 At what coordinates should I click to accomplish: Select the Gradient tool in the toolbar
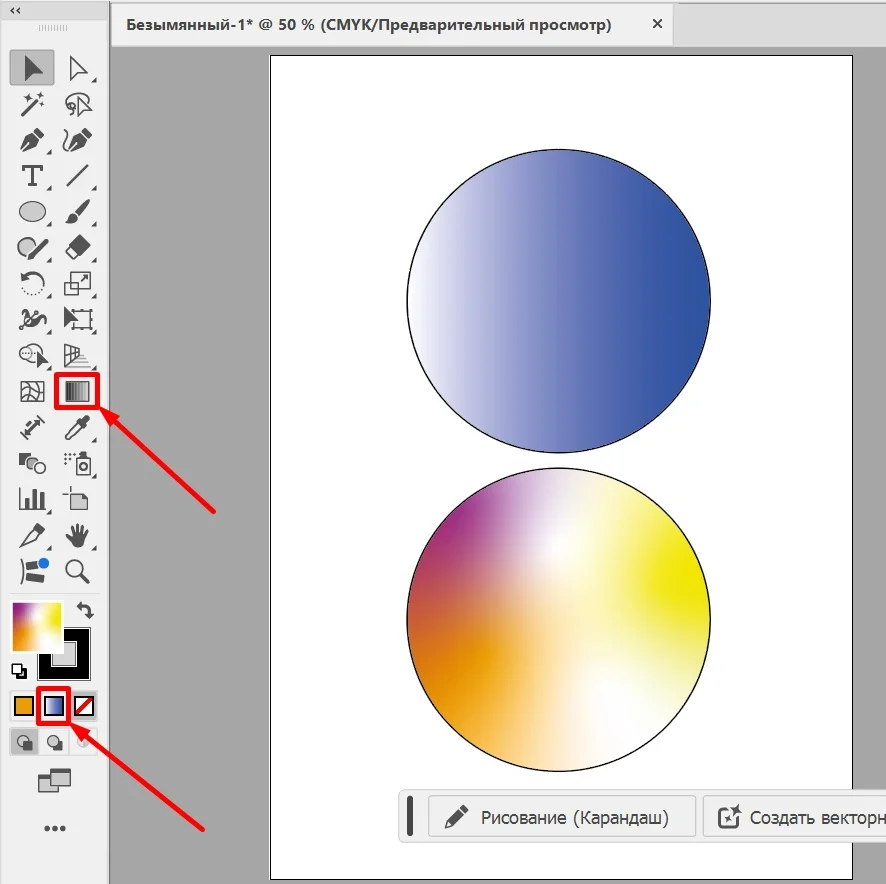coord(77,391)
